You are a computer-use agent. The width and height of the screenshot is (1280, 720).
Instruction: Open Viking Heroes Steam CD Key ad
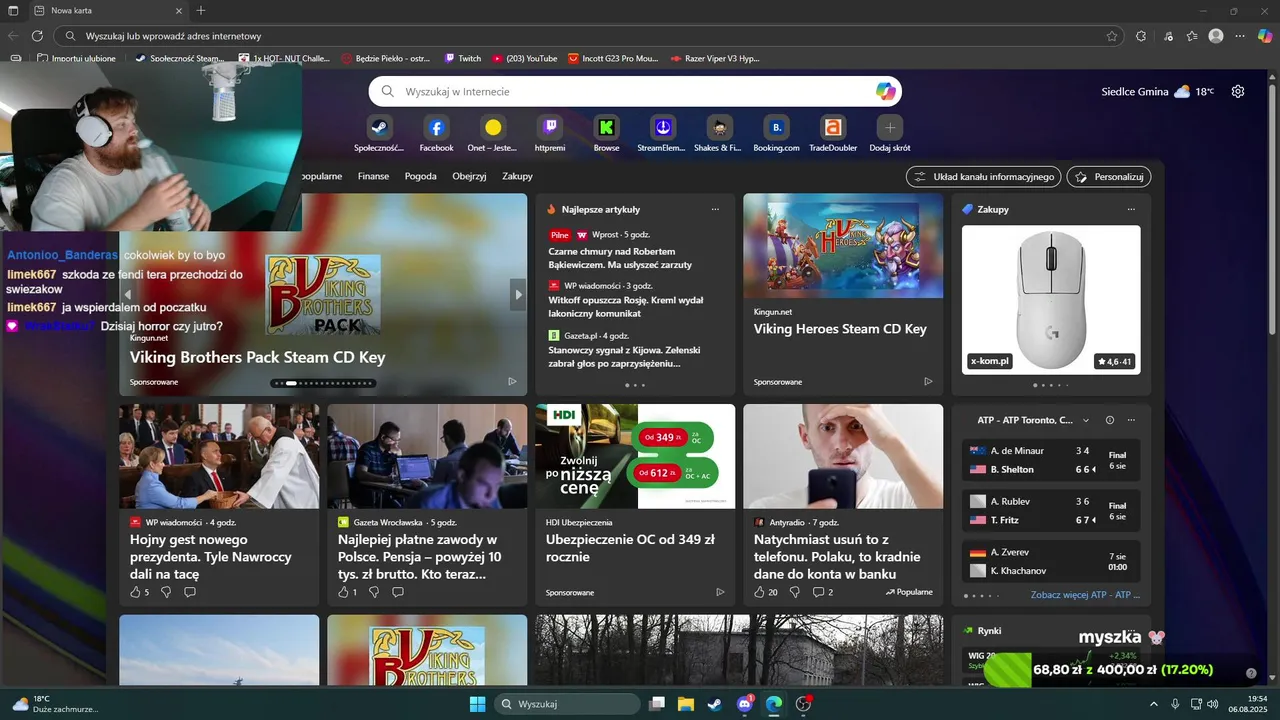pos(843,294)
